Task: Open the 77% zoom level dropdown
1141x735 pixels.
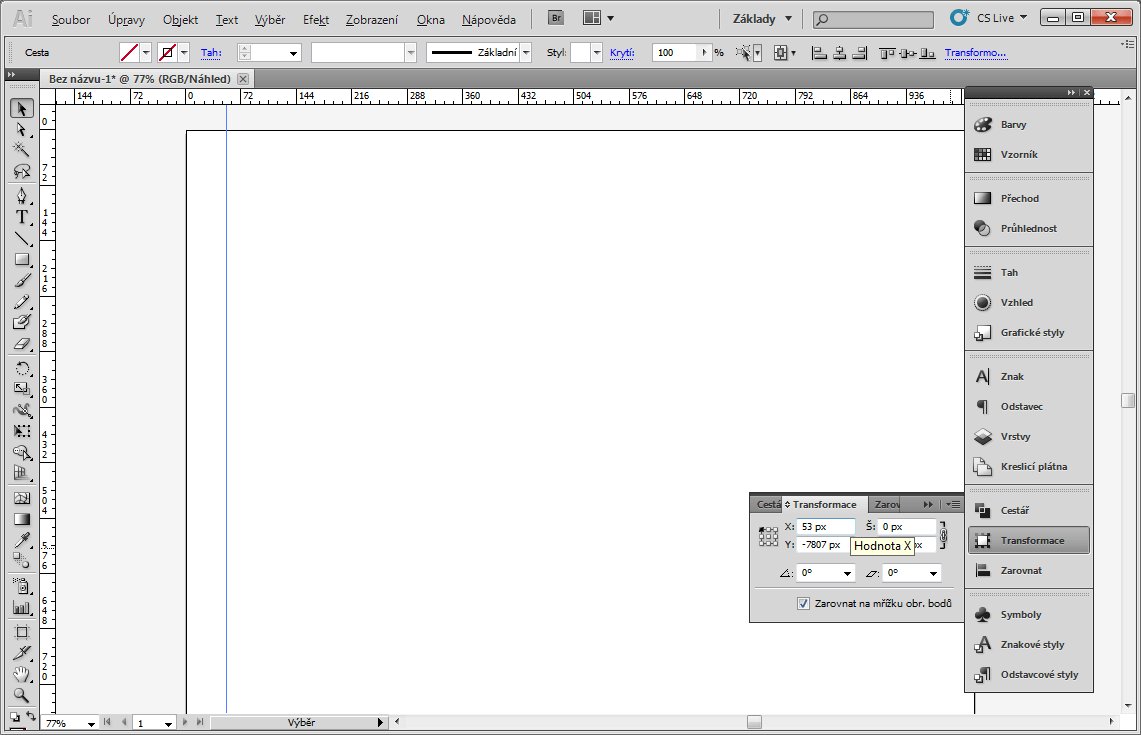Action: pos(91,723)
